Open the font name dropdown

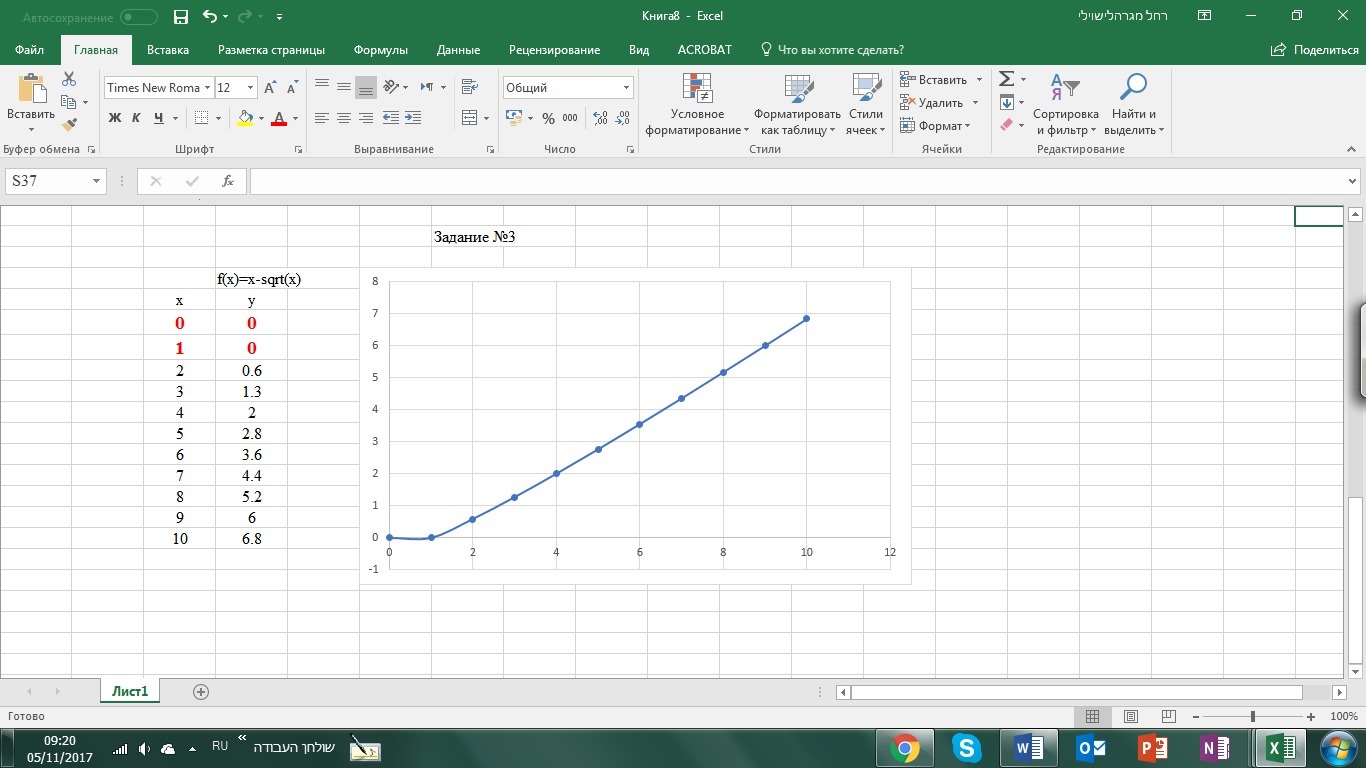pyautogui.click(x=207, y=88)
